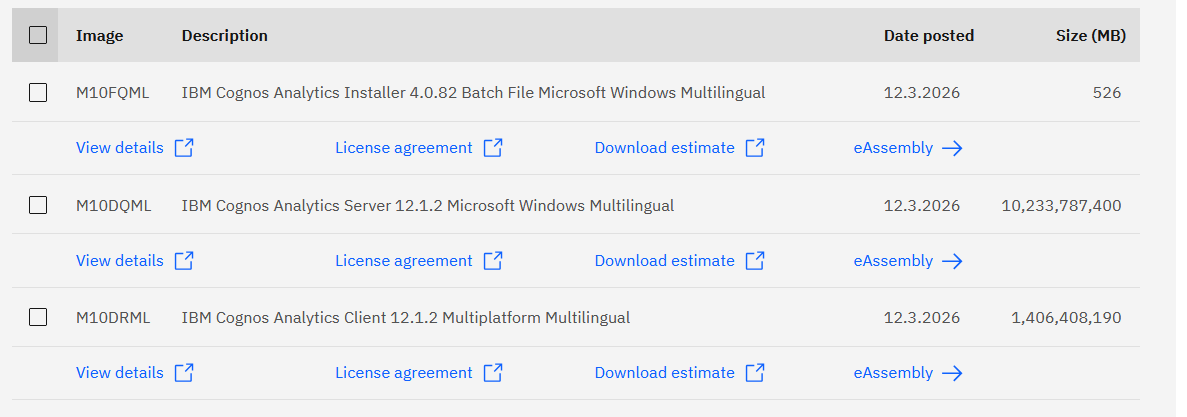Open Download estimate link for M10DRML
The width and height of the screenshot is (1187, 417).
(664, 373)
